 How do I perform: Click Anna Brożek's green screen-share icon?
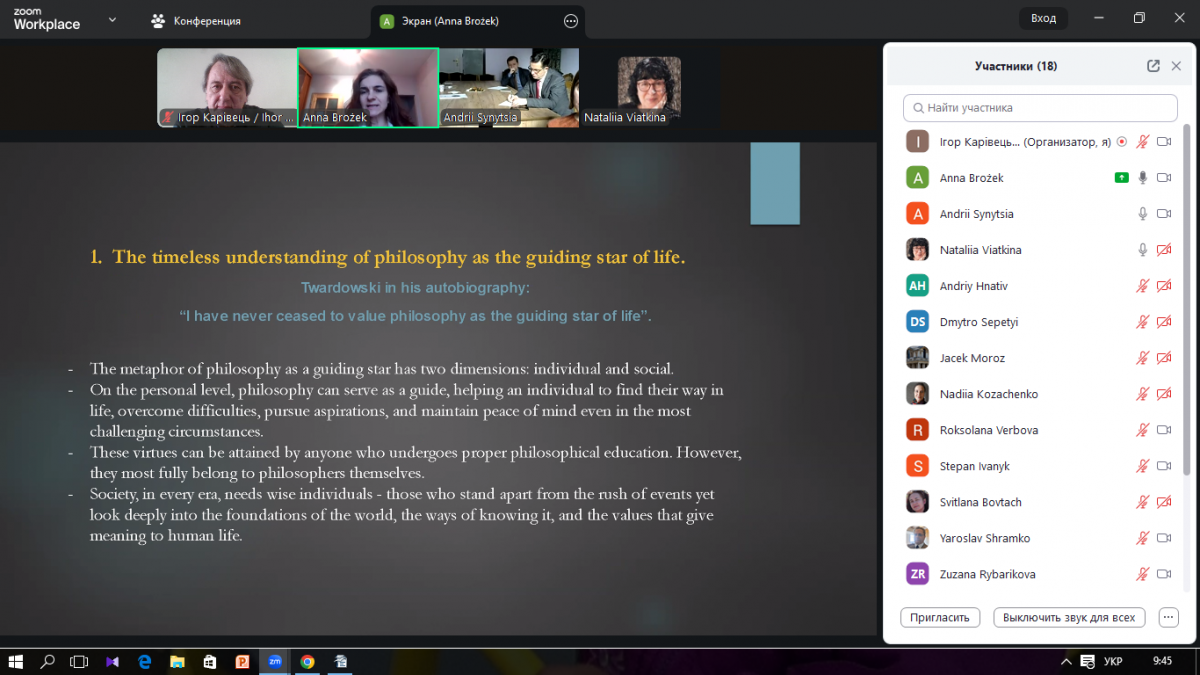[1122, 178]
